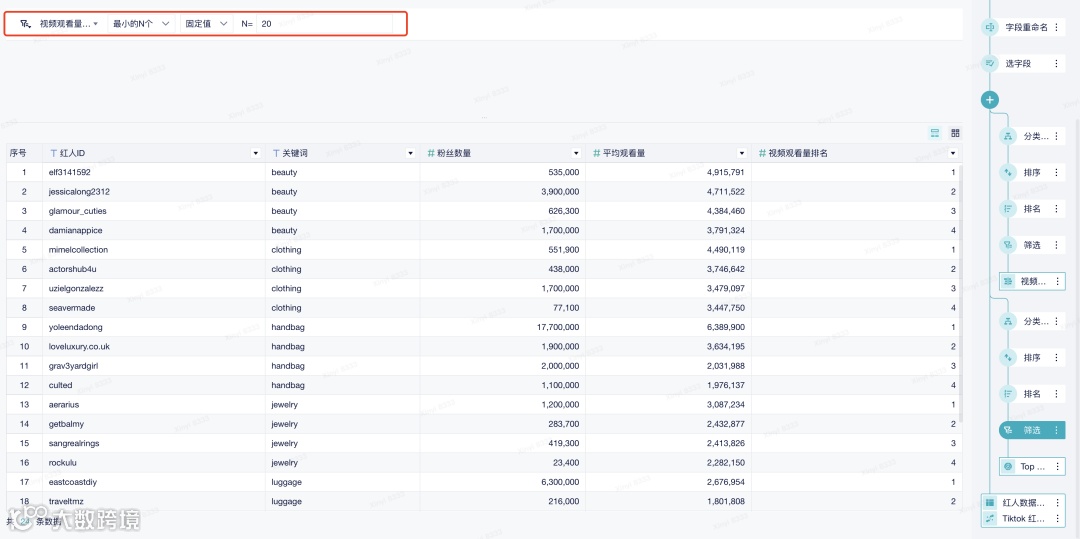Open 红人ID column filter arrow

click(256, 154)
